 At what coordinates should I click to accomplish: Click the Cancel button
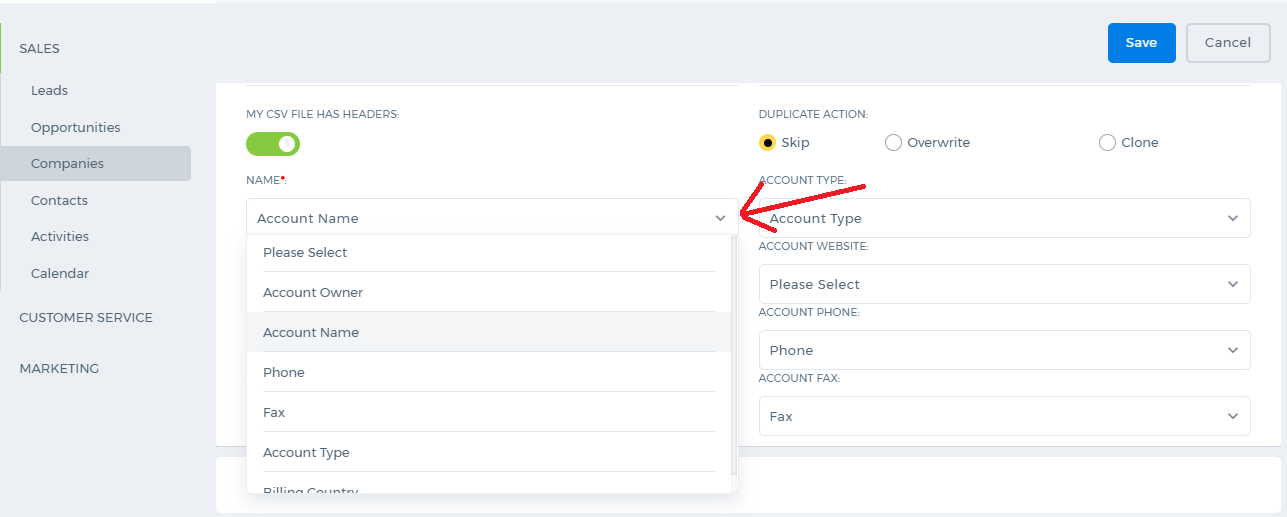click(x=1227, y=43)
